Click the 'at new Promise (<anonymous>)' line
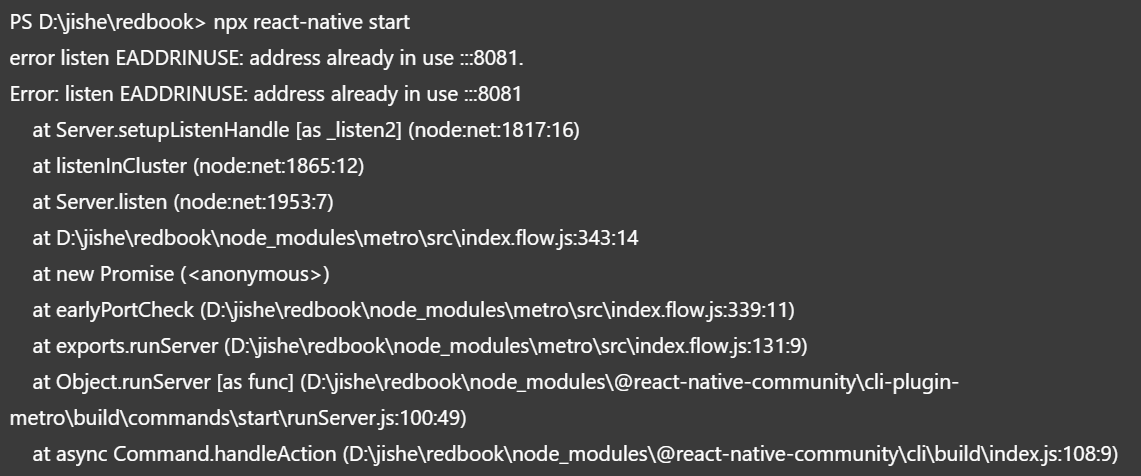 [x=180, y=274]
